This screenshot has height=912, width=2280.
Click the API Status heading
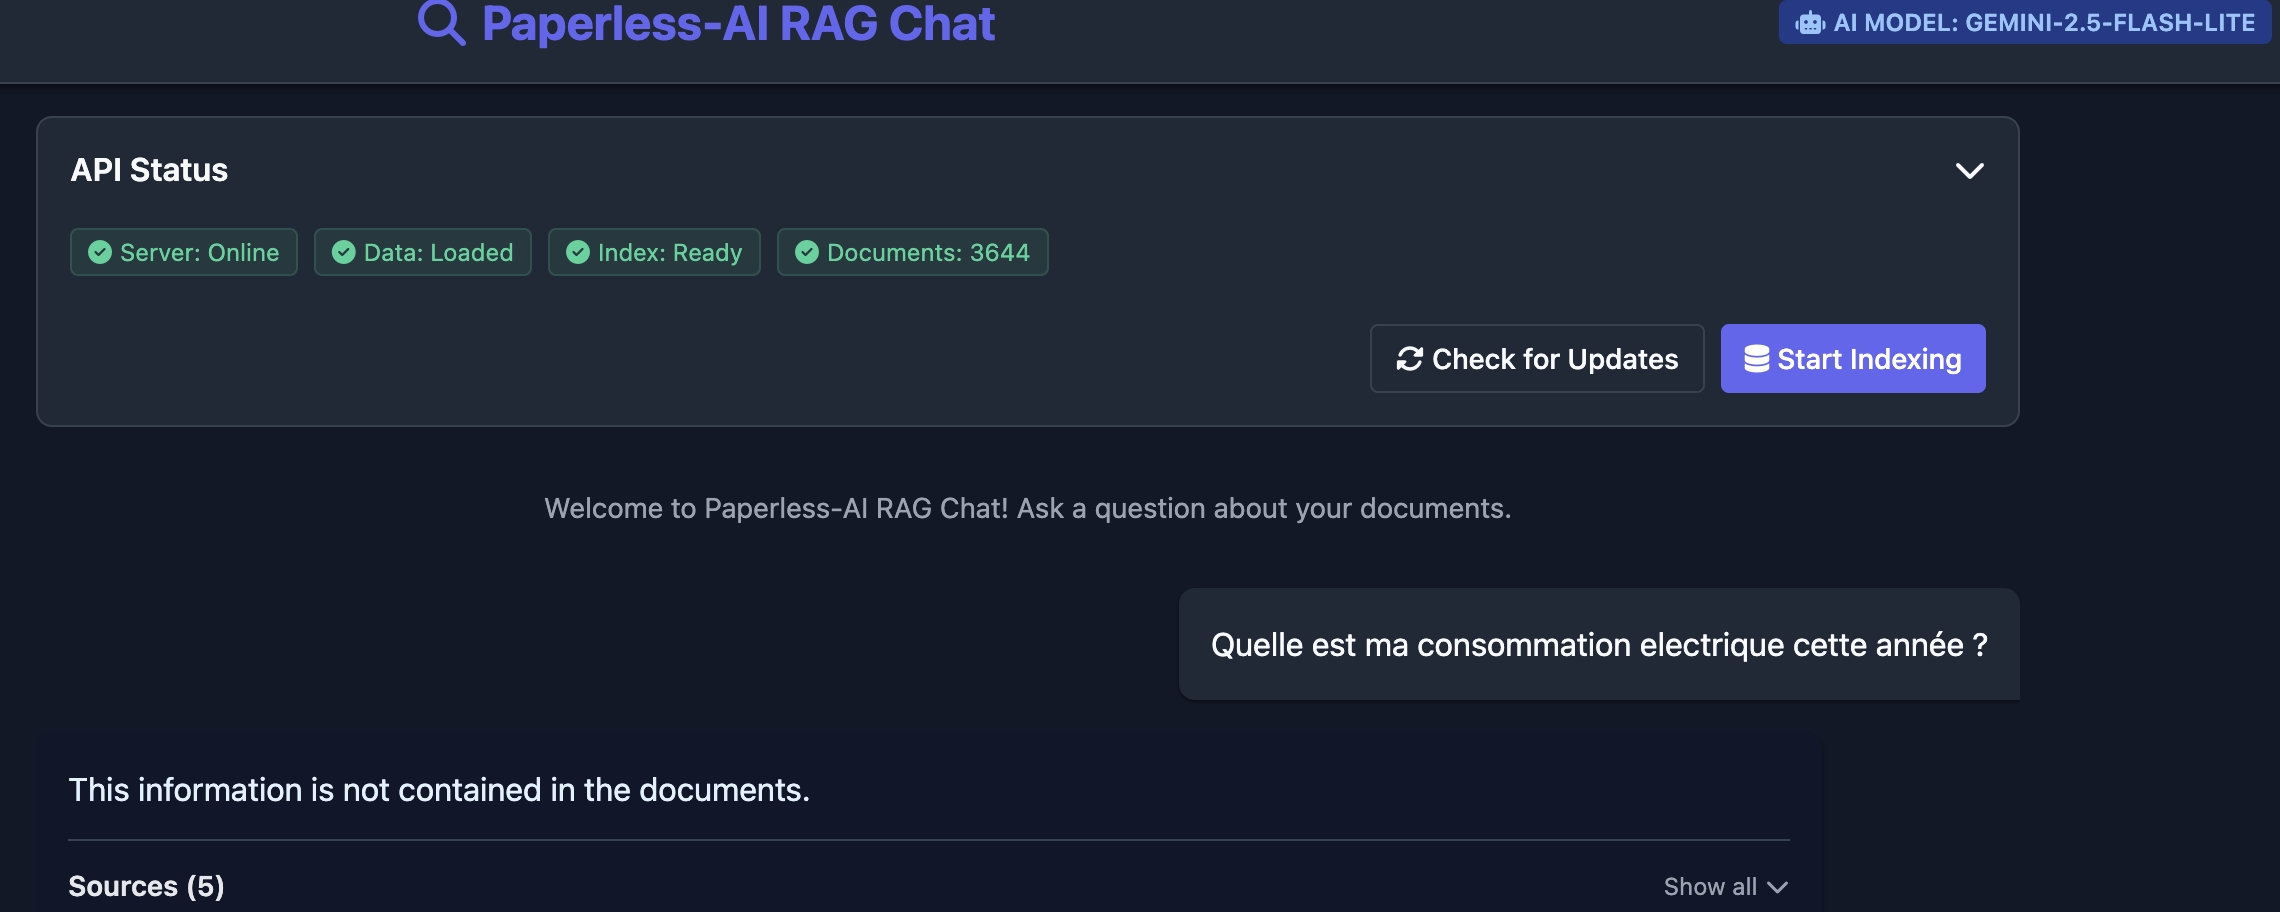click(x=149, y=170)
